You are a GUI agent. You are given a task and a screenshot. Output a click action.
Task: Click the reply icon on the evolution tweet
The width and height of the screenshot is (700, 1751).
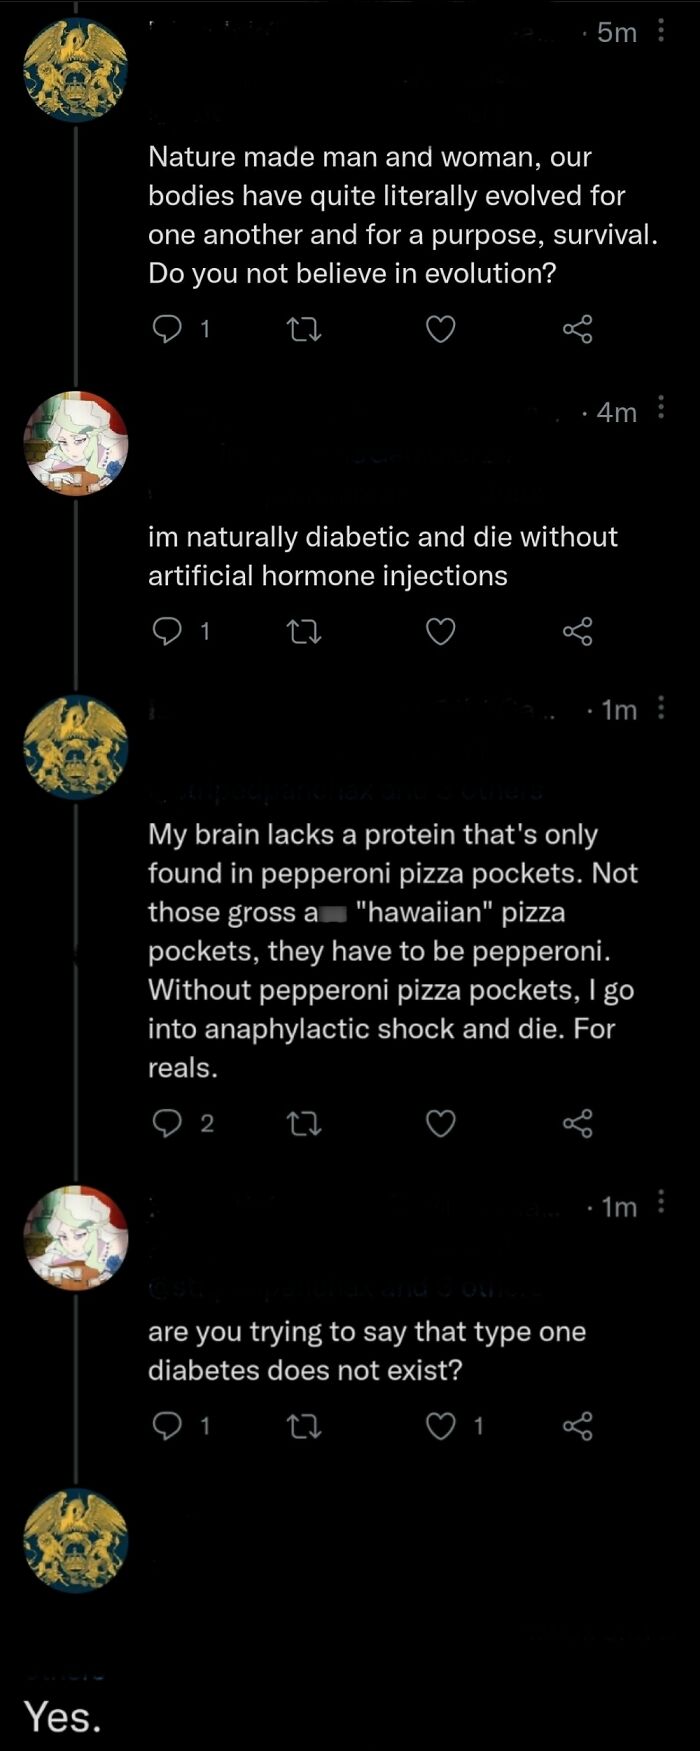(167, 329)
